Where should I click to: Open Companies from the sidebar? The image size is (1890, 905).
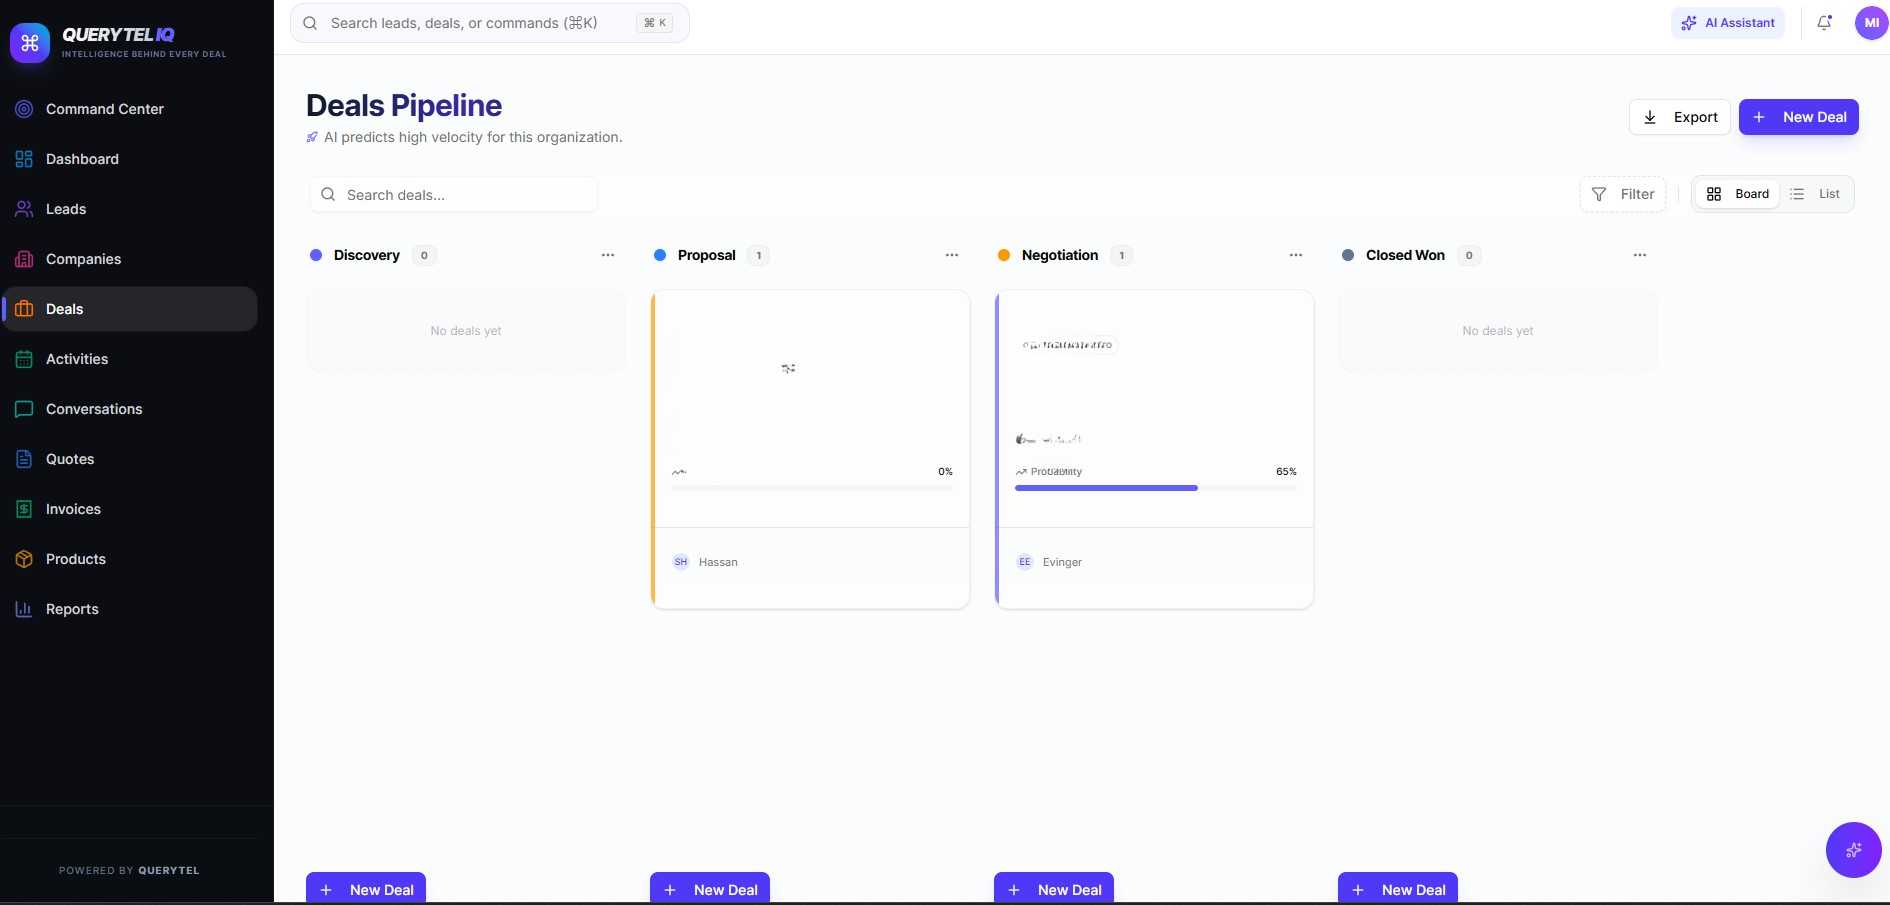point(23,259)
